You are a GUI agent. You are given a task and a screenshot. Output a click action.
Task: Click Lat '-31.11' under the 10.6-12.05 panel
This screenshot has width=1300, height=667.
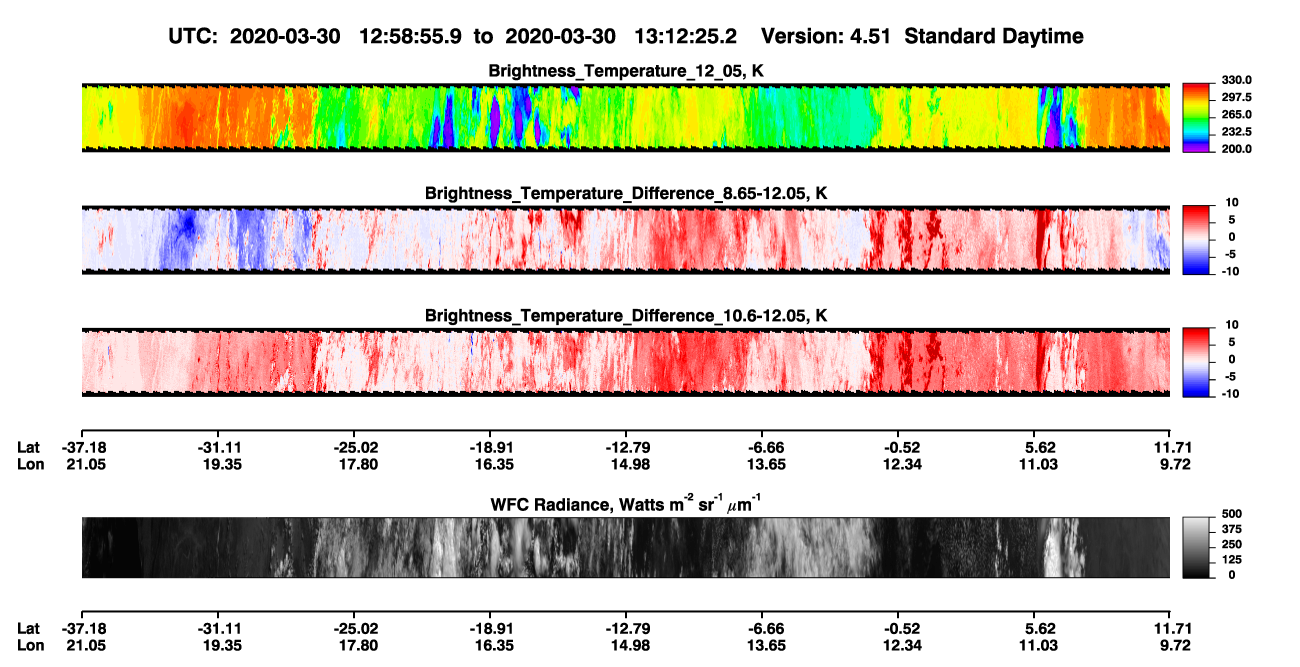pos(218,447)
